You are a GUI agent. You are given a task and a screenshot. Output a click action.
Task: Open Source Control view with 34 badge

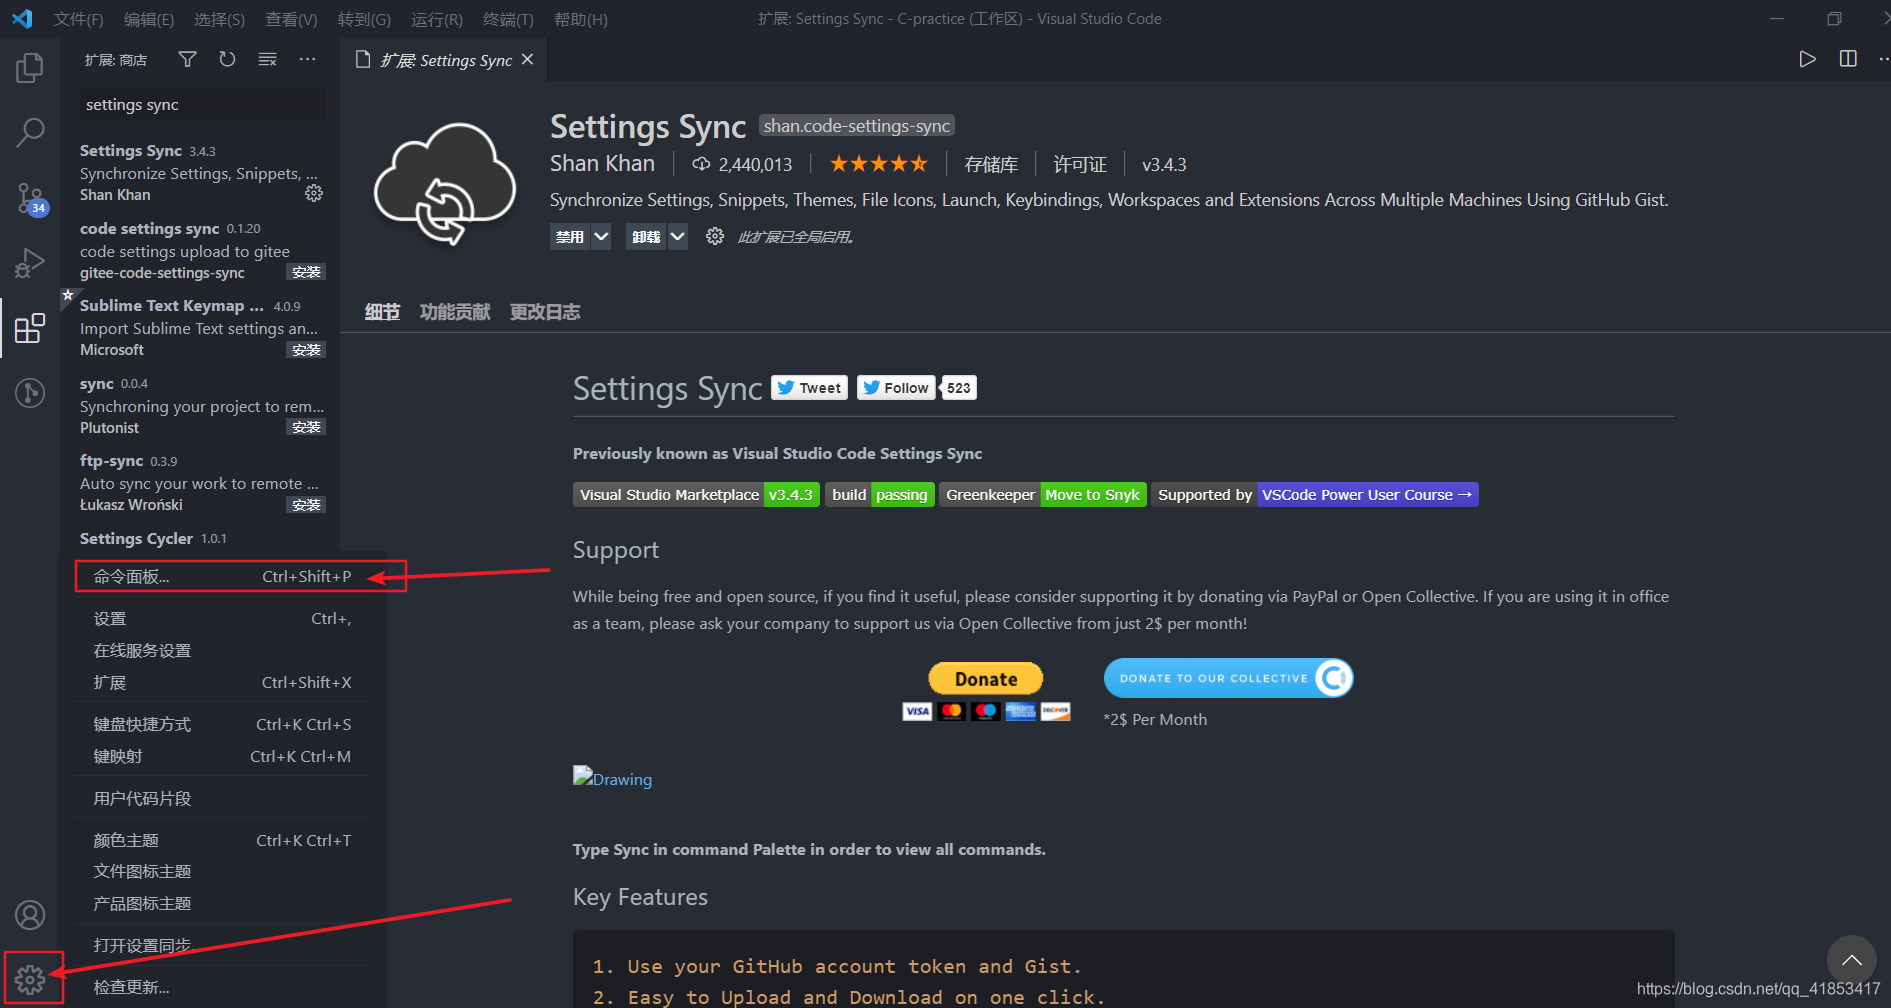30,198
